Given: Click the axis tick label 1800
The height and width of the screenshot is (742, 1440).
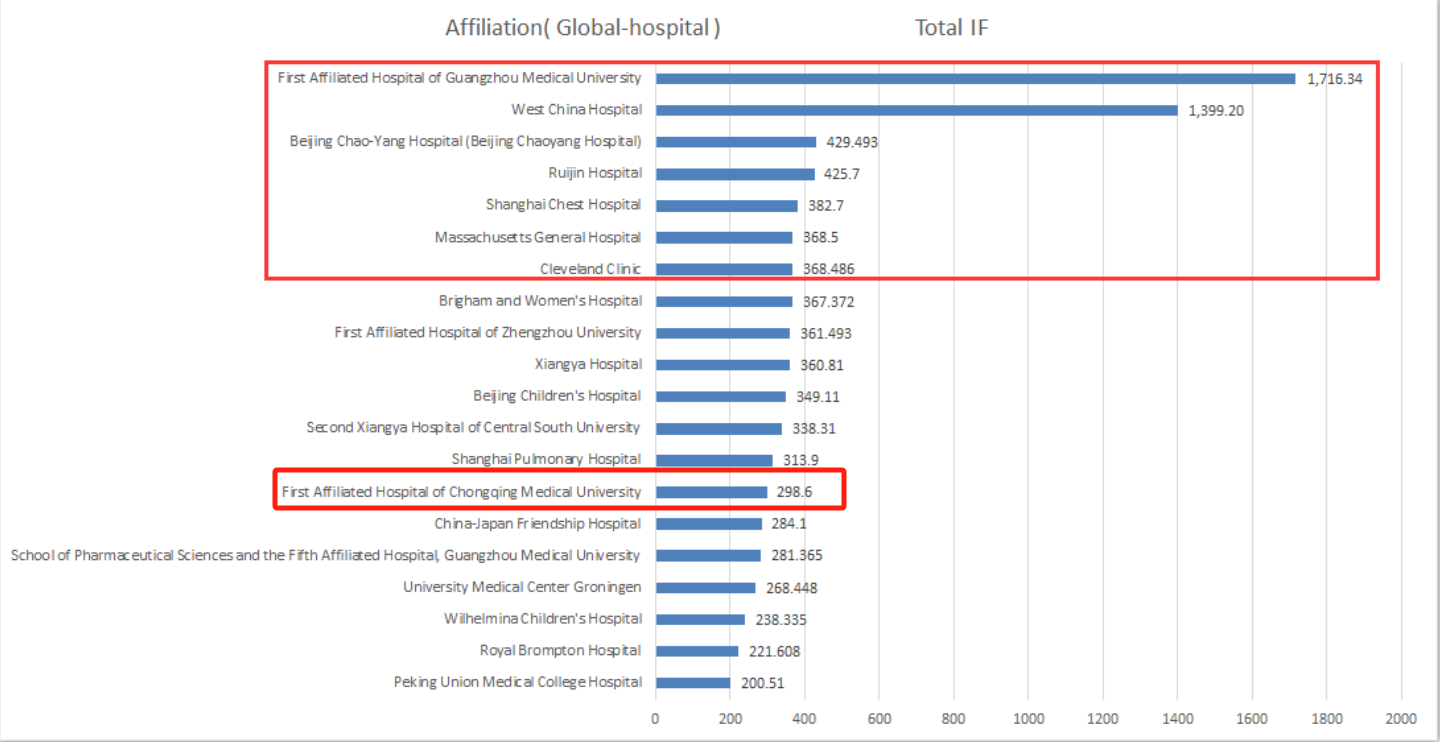Looking at the screenshot, I should tap(1326, 718).
